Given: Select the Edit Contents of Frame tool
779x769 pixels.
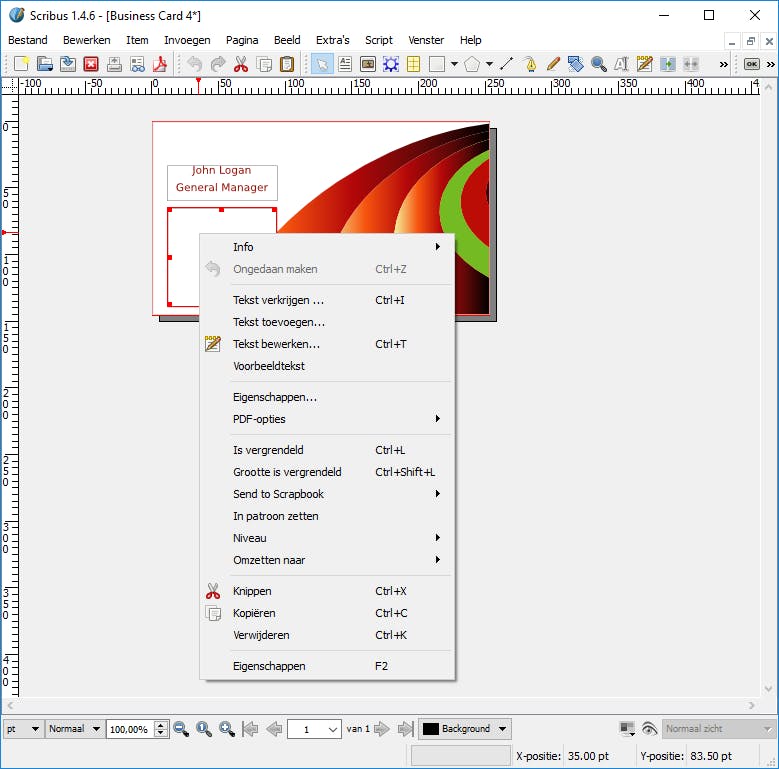Looking at the screenshot, I should point(622,64).
